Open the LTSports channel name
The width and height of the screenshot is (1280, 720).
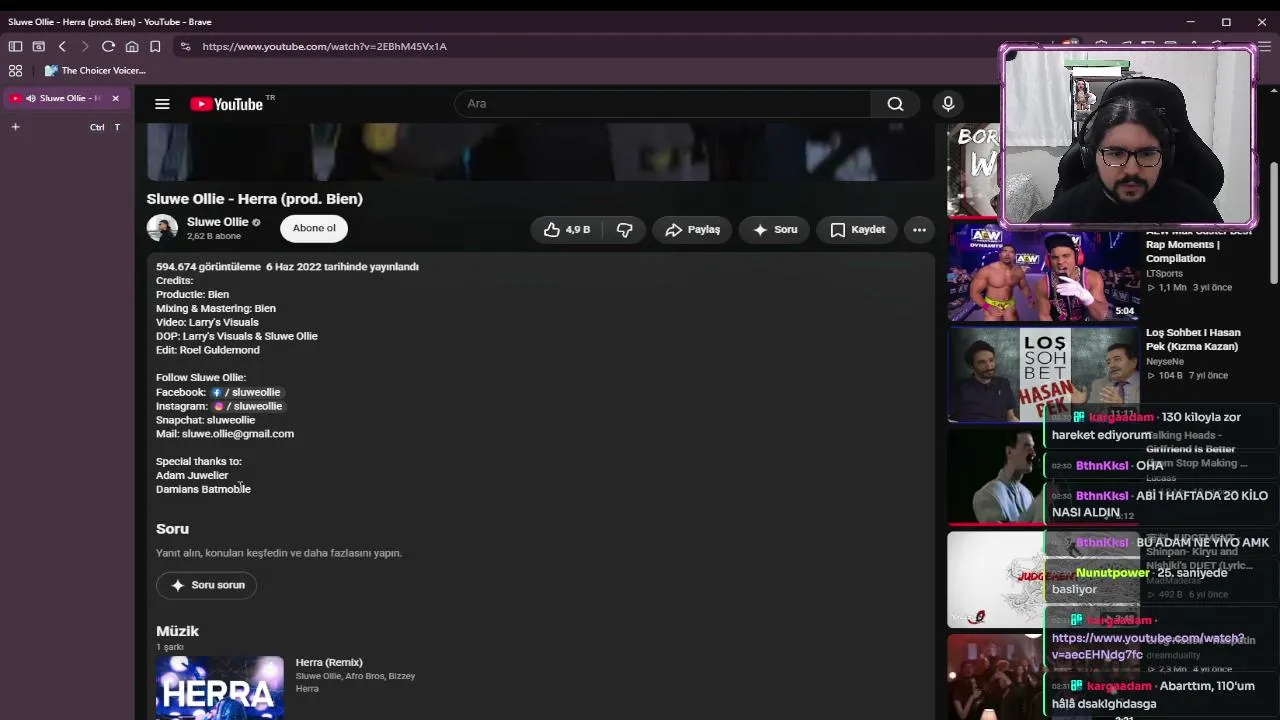[1164, 273]
